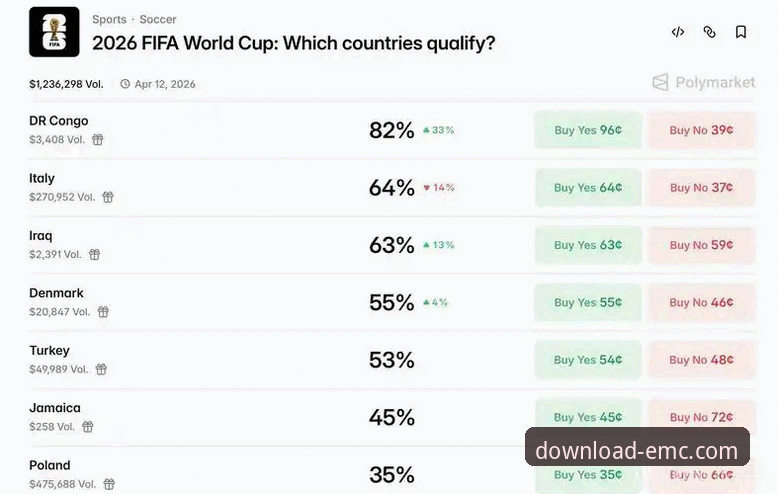Bookmark this World Cup market
This screenshot has width=778, height=494.
click(741, 32)
